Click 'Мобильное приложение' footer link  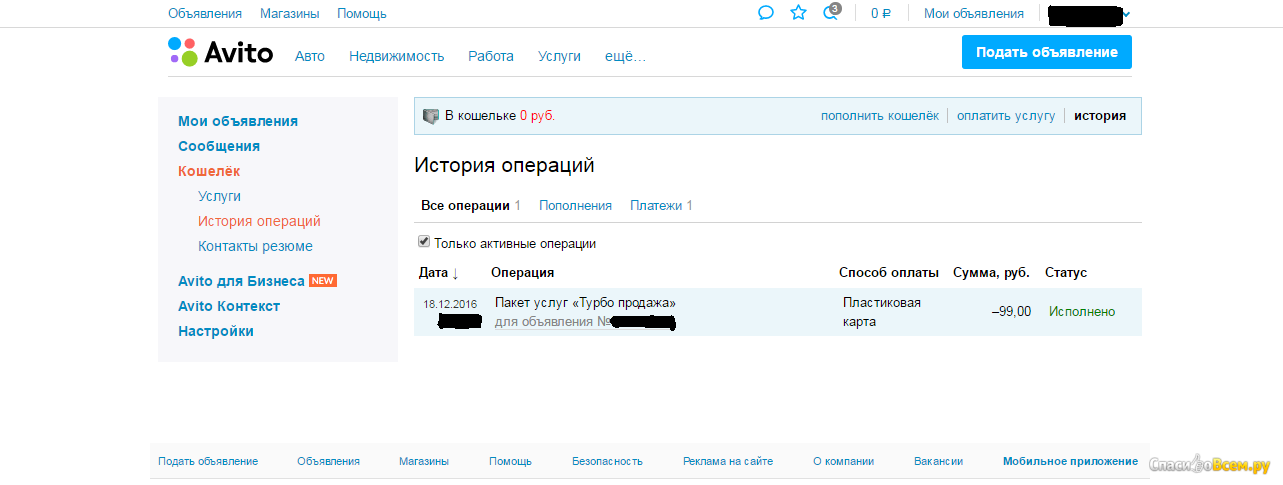[x=1070, y=461]
